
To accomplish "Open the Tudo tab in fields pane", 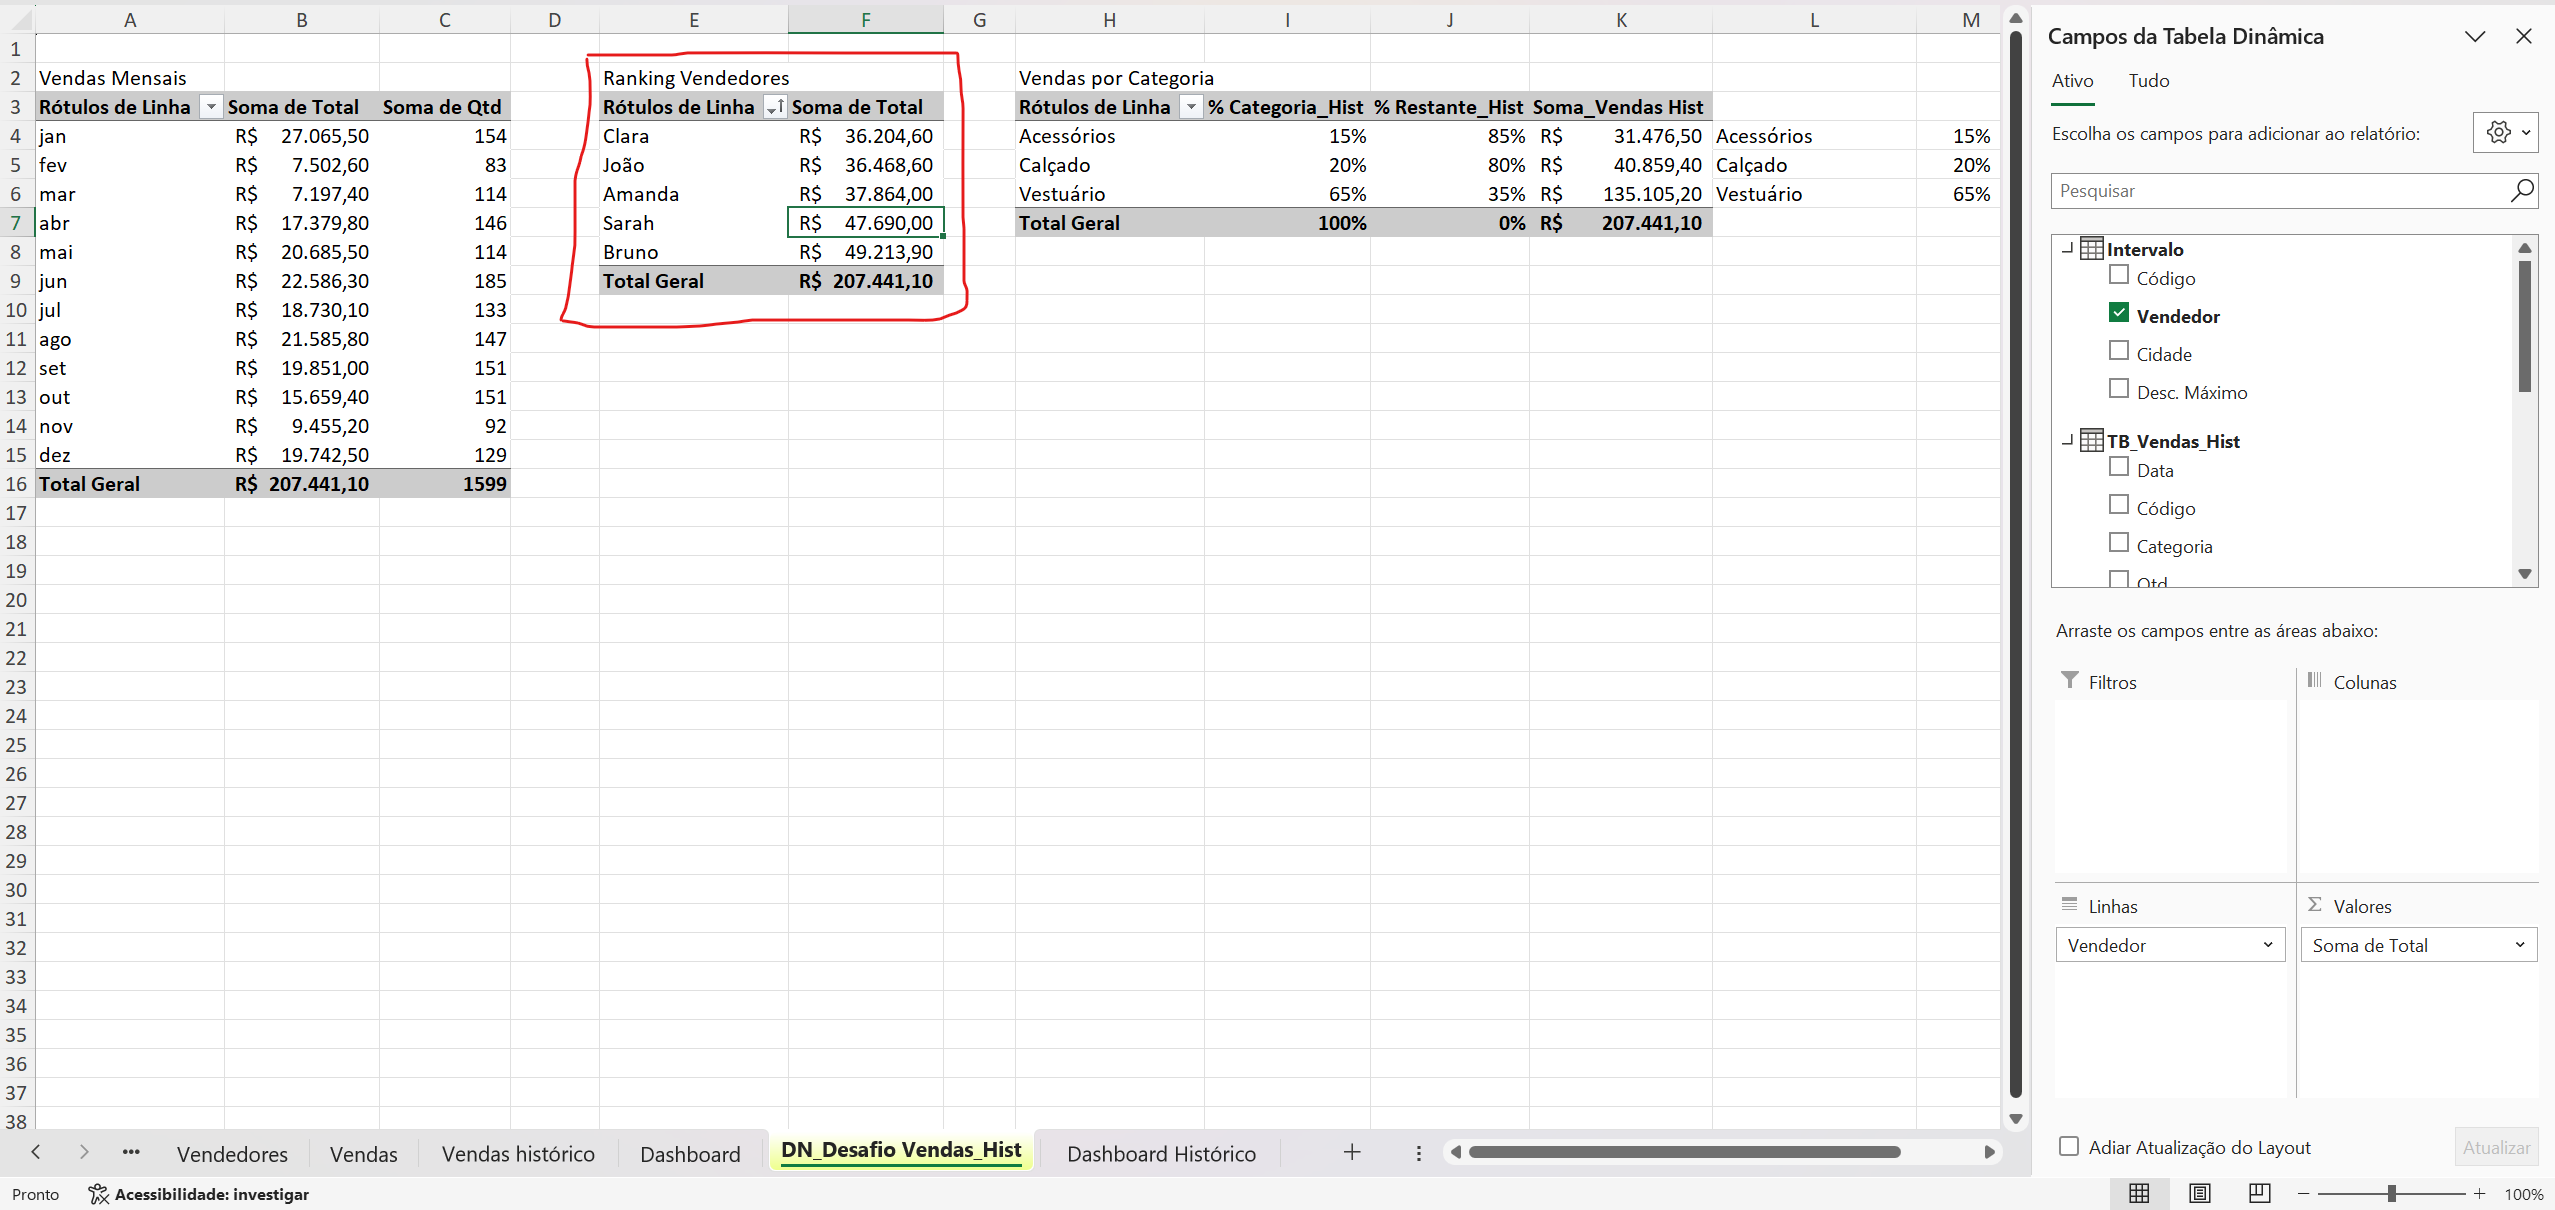I will [2148, 81].
